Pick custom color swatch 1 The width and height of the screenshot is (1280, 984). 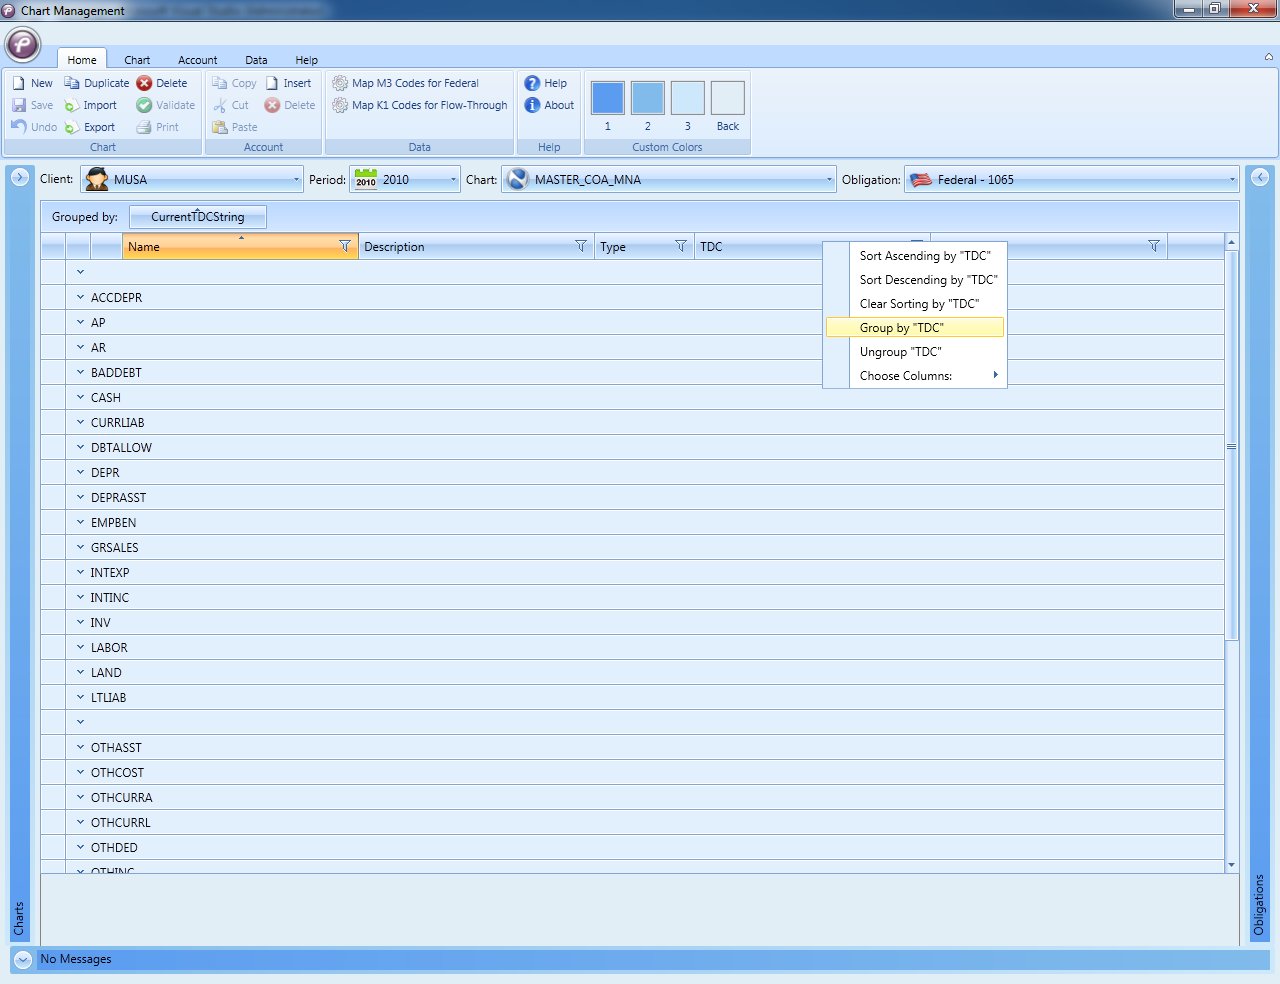[607, 98]
